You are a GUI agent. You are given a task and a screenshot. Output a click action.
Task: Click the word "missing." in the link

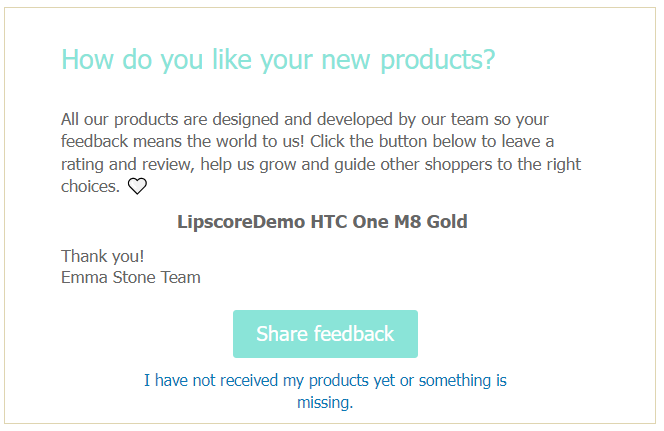[325, 403]
